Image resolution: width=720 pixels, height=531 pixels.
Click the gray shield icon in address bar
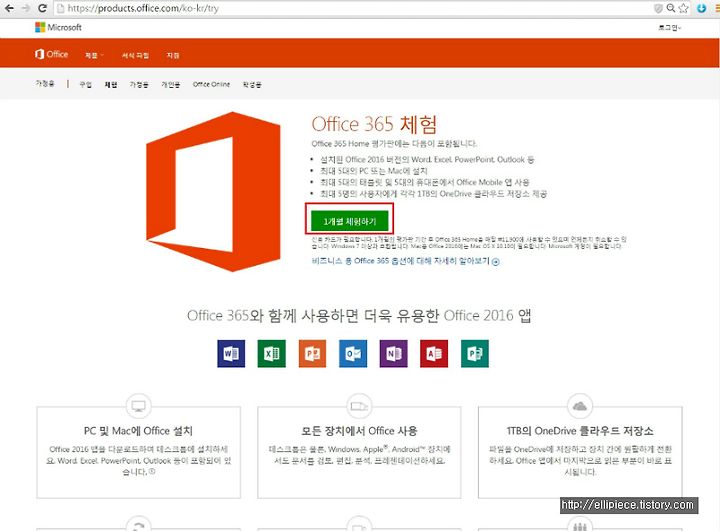[x=659, y=8]
